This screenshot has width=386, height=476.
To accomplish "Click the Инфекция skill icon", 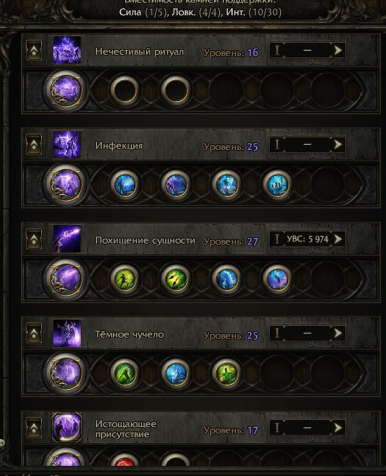I will (67, 145).
